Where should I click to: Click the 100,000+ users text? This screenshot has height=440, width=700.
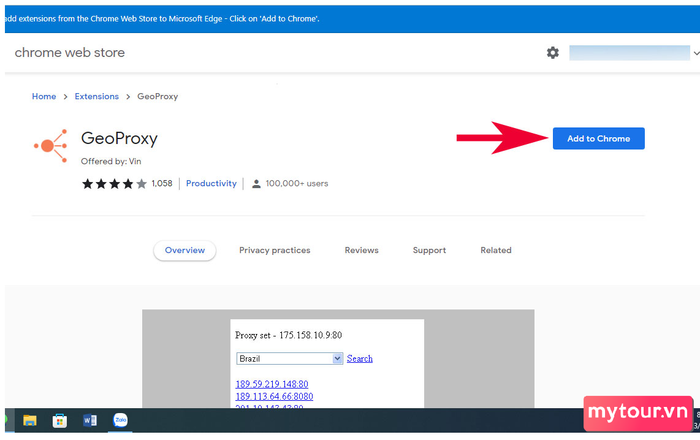click(297, 183)
